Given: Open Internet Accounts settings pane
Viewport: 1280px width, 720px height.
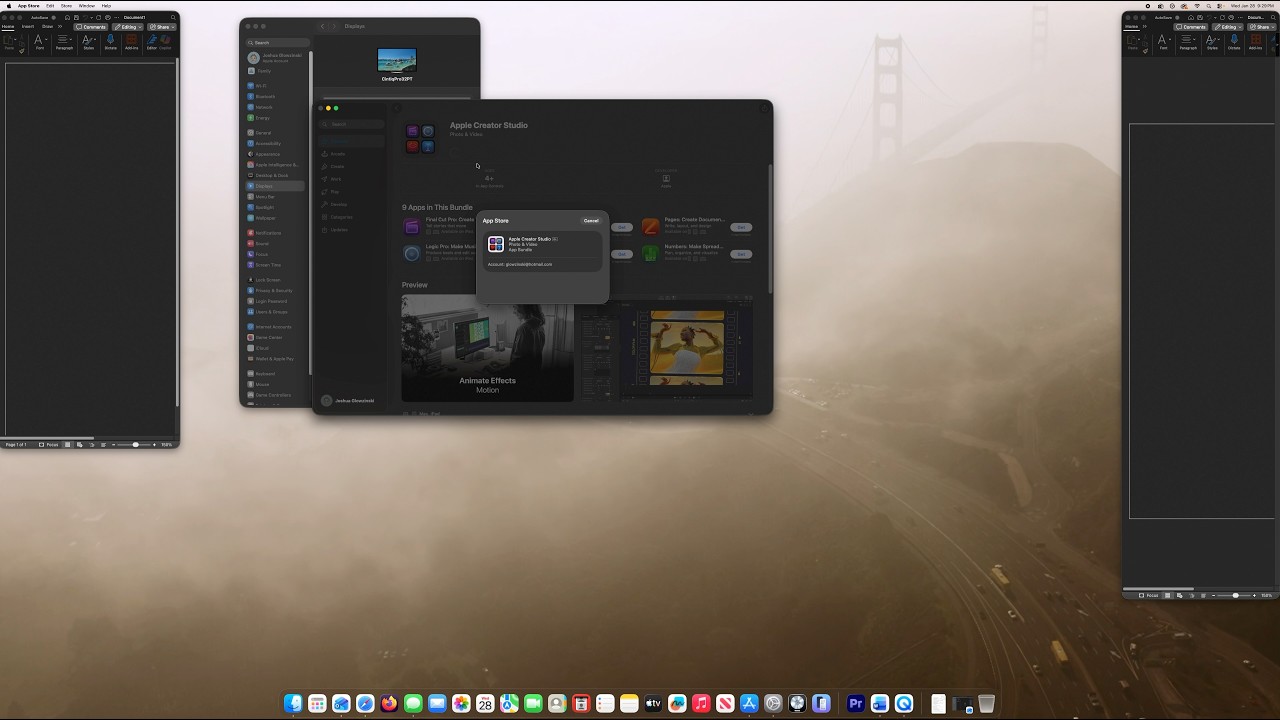Looking at the screenshot, I should click(277, 327).
